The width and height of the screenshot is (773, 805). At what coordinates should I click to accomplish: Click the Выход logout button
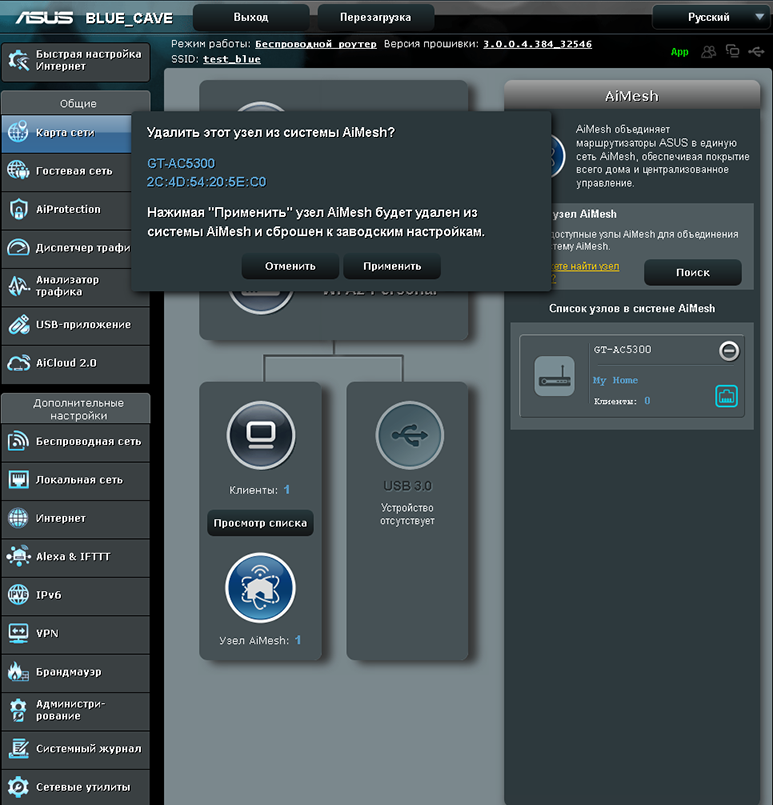point(251,17)
